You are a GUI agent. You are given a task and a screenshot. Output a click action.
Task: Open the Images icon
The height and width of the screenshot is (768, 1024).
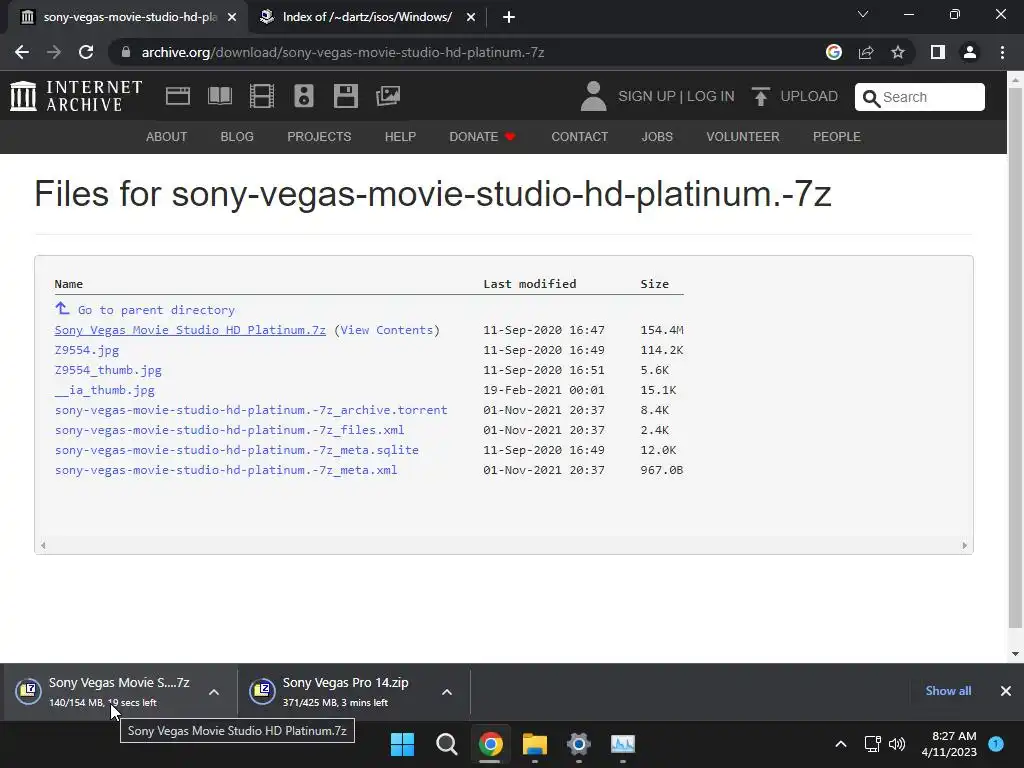[x=388, y=96]
